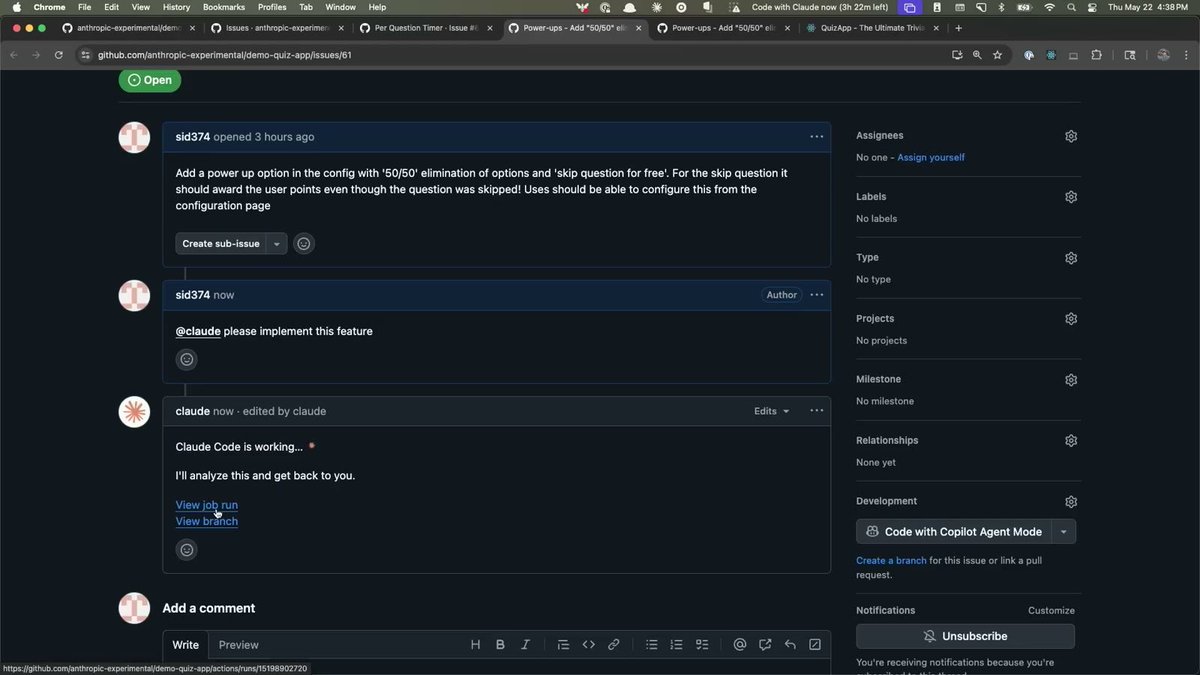This screenshot has height=675, width=1200.
Task: Click the date and time in menu bar
Action: 1150,7
